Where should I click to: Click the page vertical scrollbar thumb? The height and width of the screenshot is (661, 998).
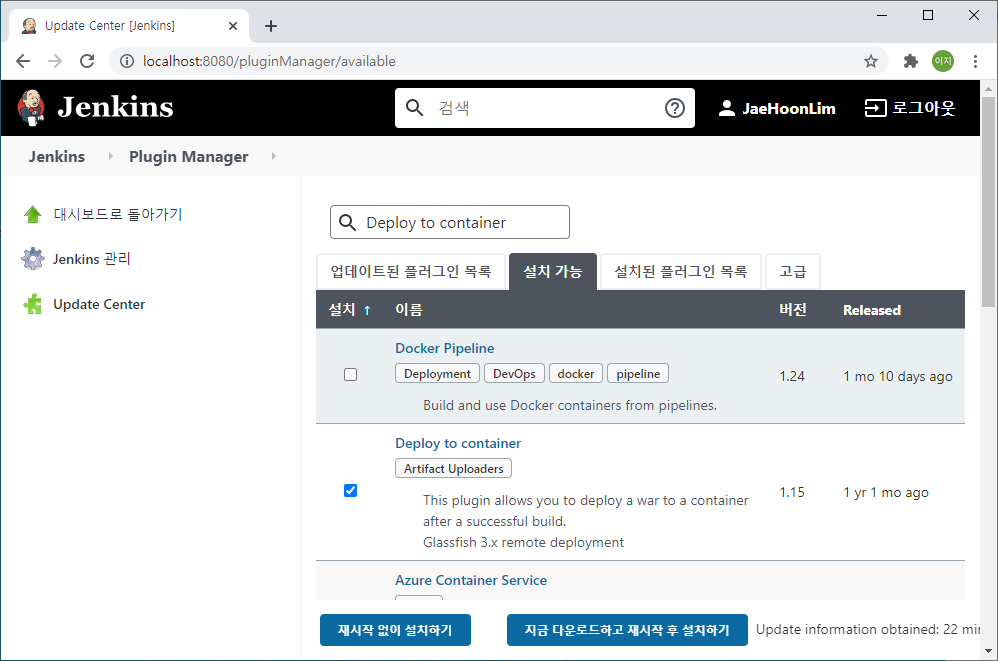(x=988, y=201)
